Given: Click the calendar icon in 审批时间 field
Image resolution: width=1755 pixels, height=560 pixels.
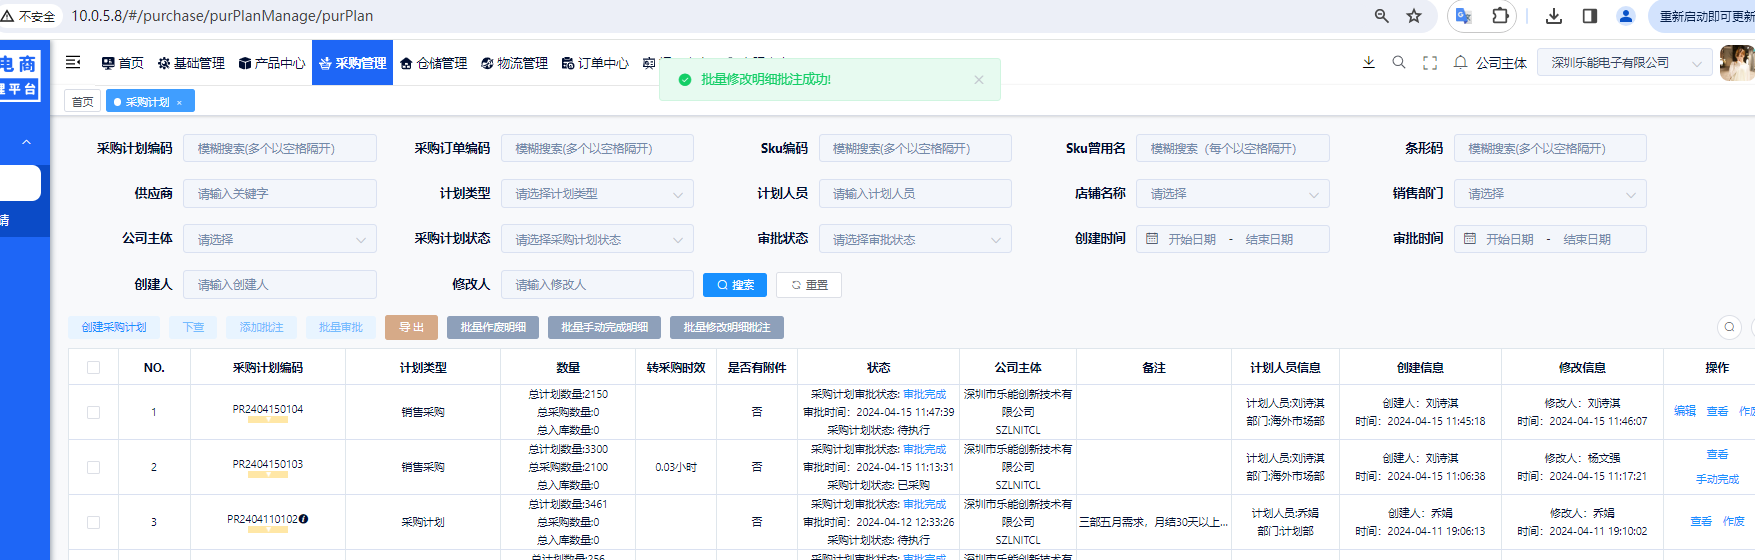Looking at the screenshot, I should click(1470, 239).
